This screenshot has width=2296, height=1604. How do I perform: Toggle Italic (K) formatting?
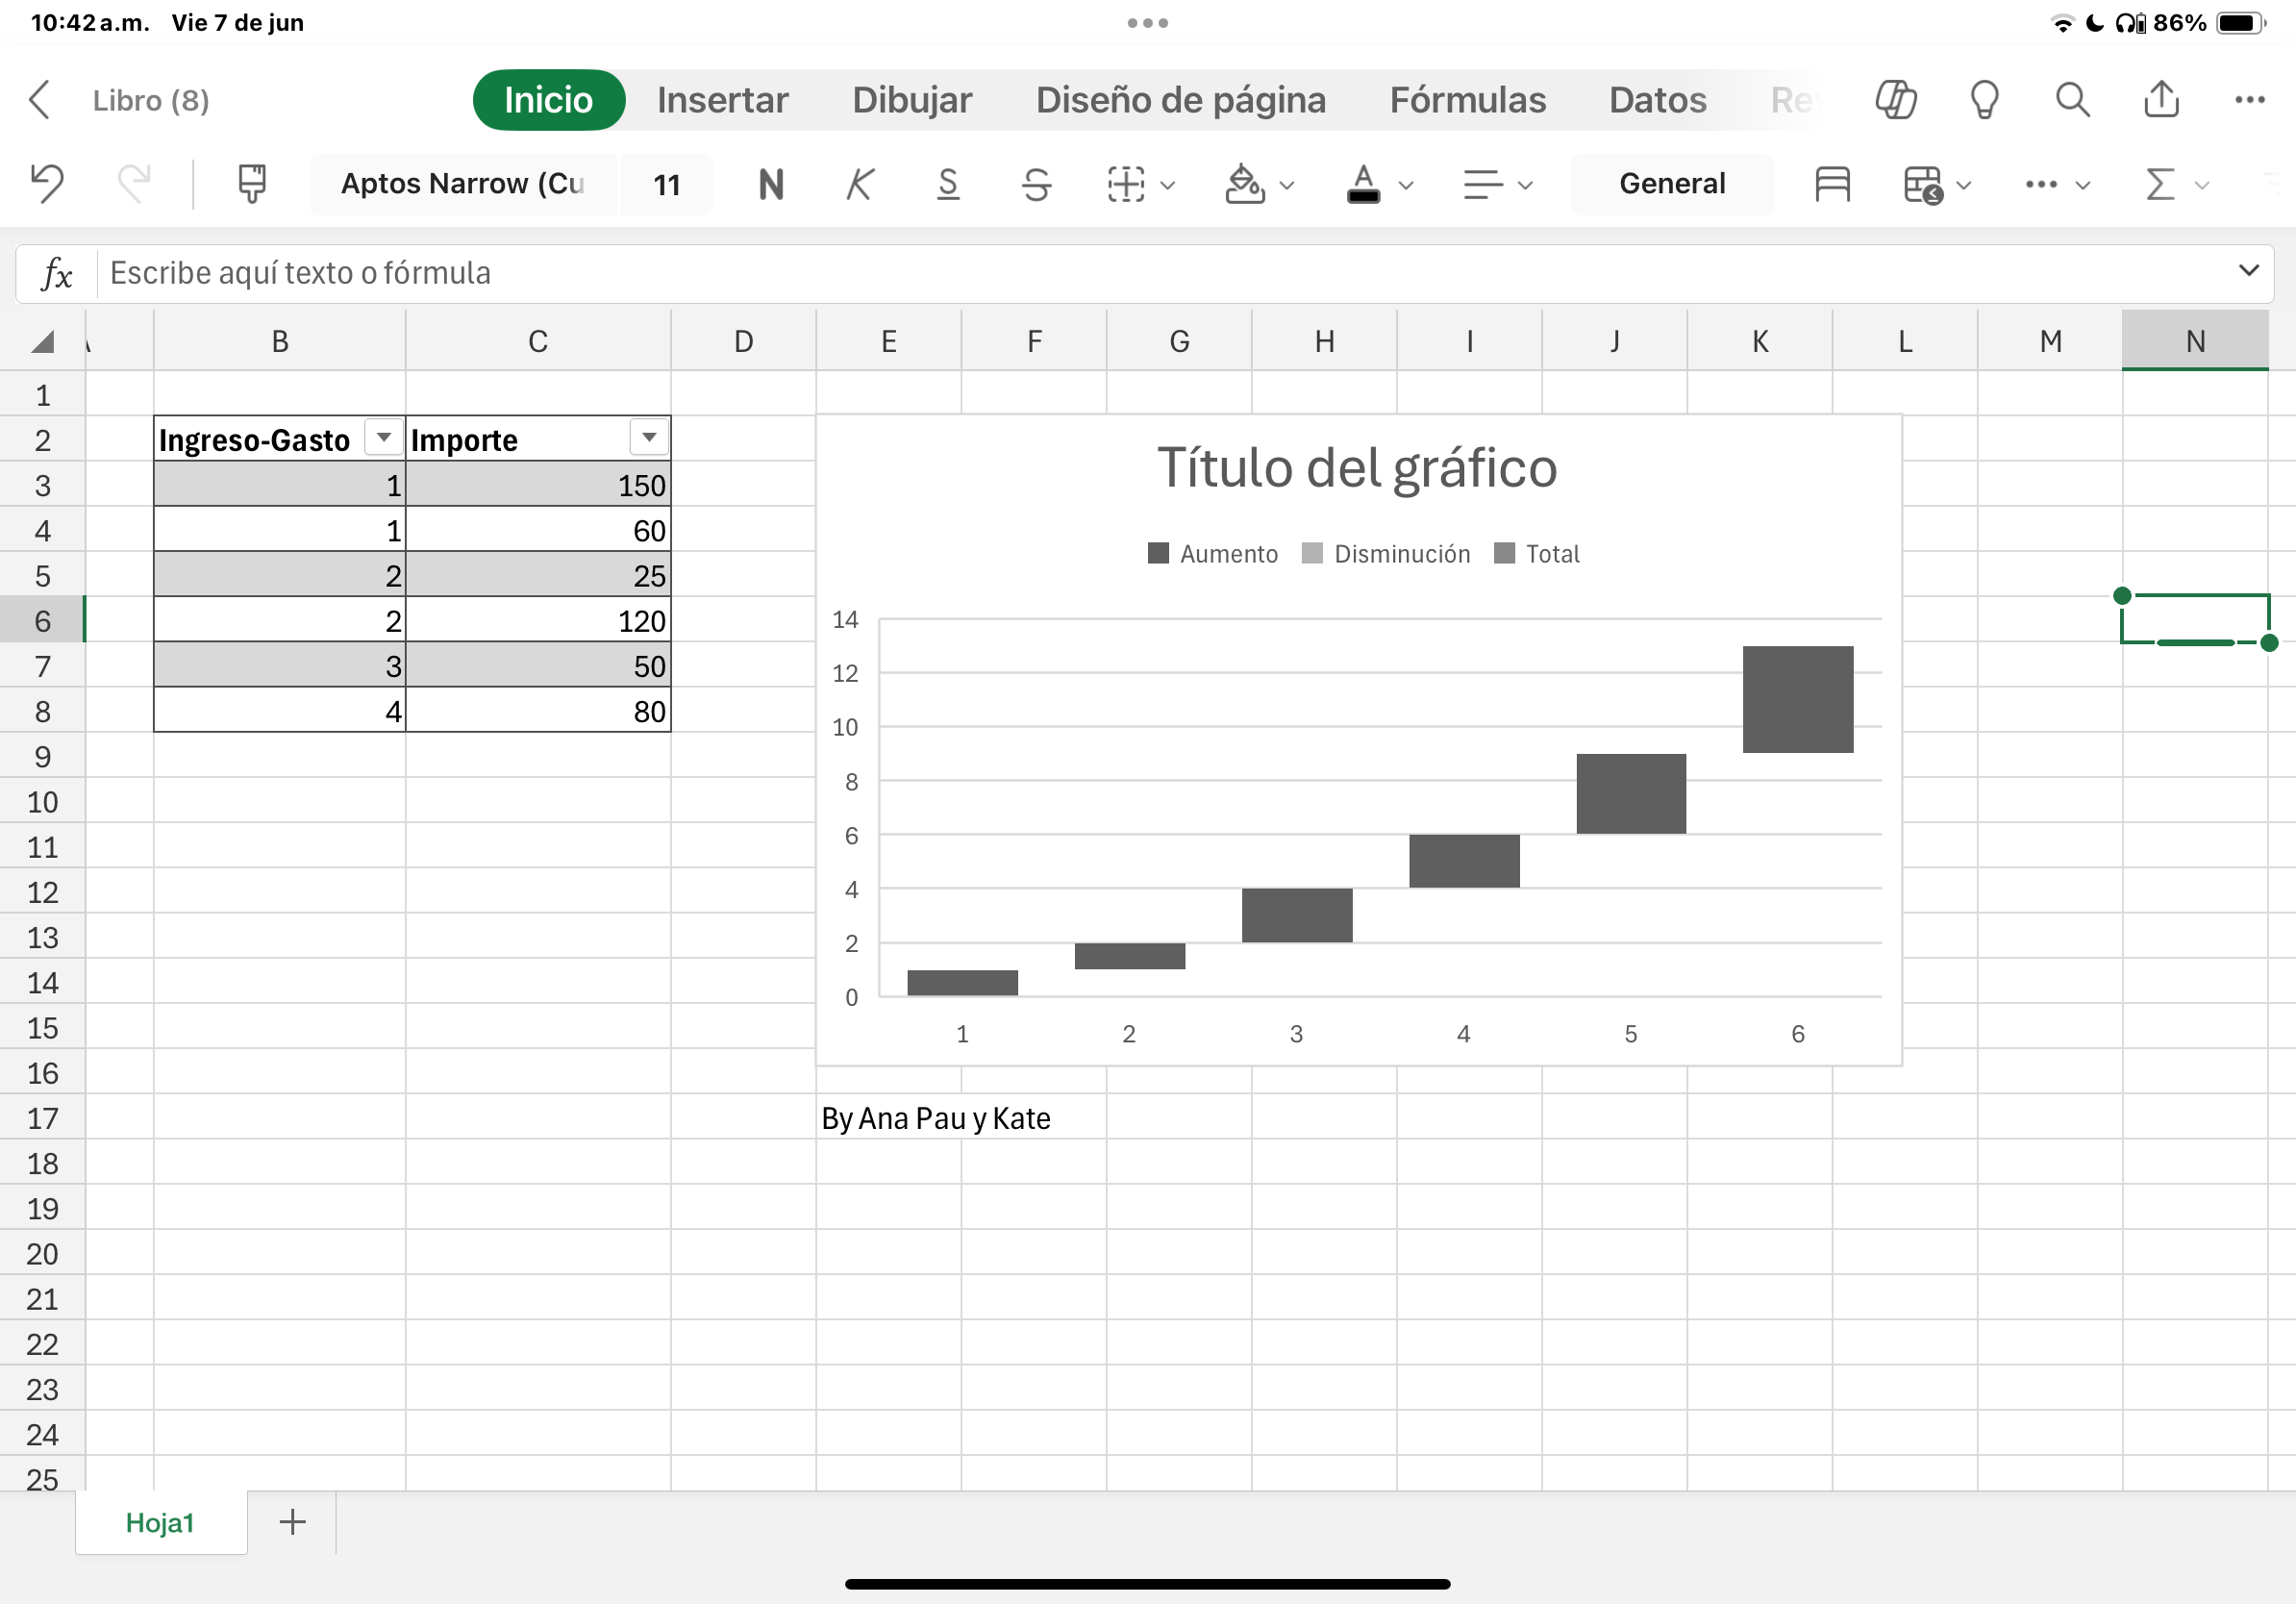[859, 184]
